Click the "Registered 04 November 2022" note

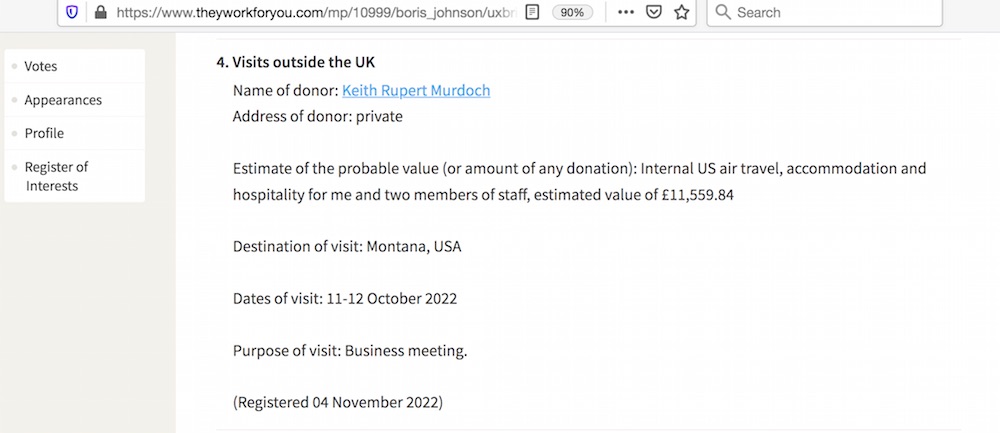click(337, 403)
